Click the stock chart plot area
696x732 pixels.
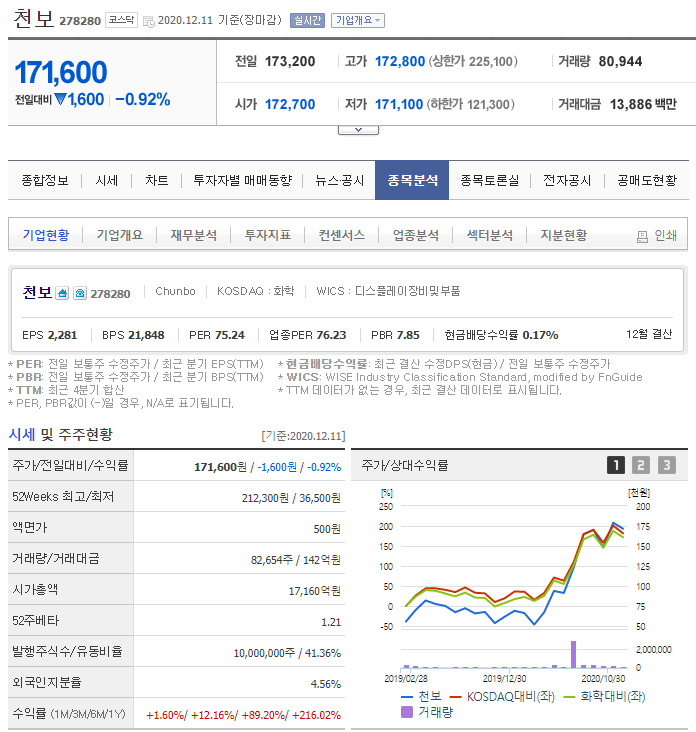point(513,567)
